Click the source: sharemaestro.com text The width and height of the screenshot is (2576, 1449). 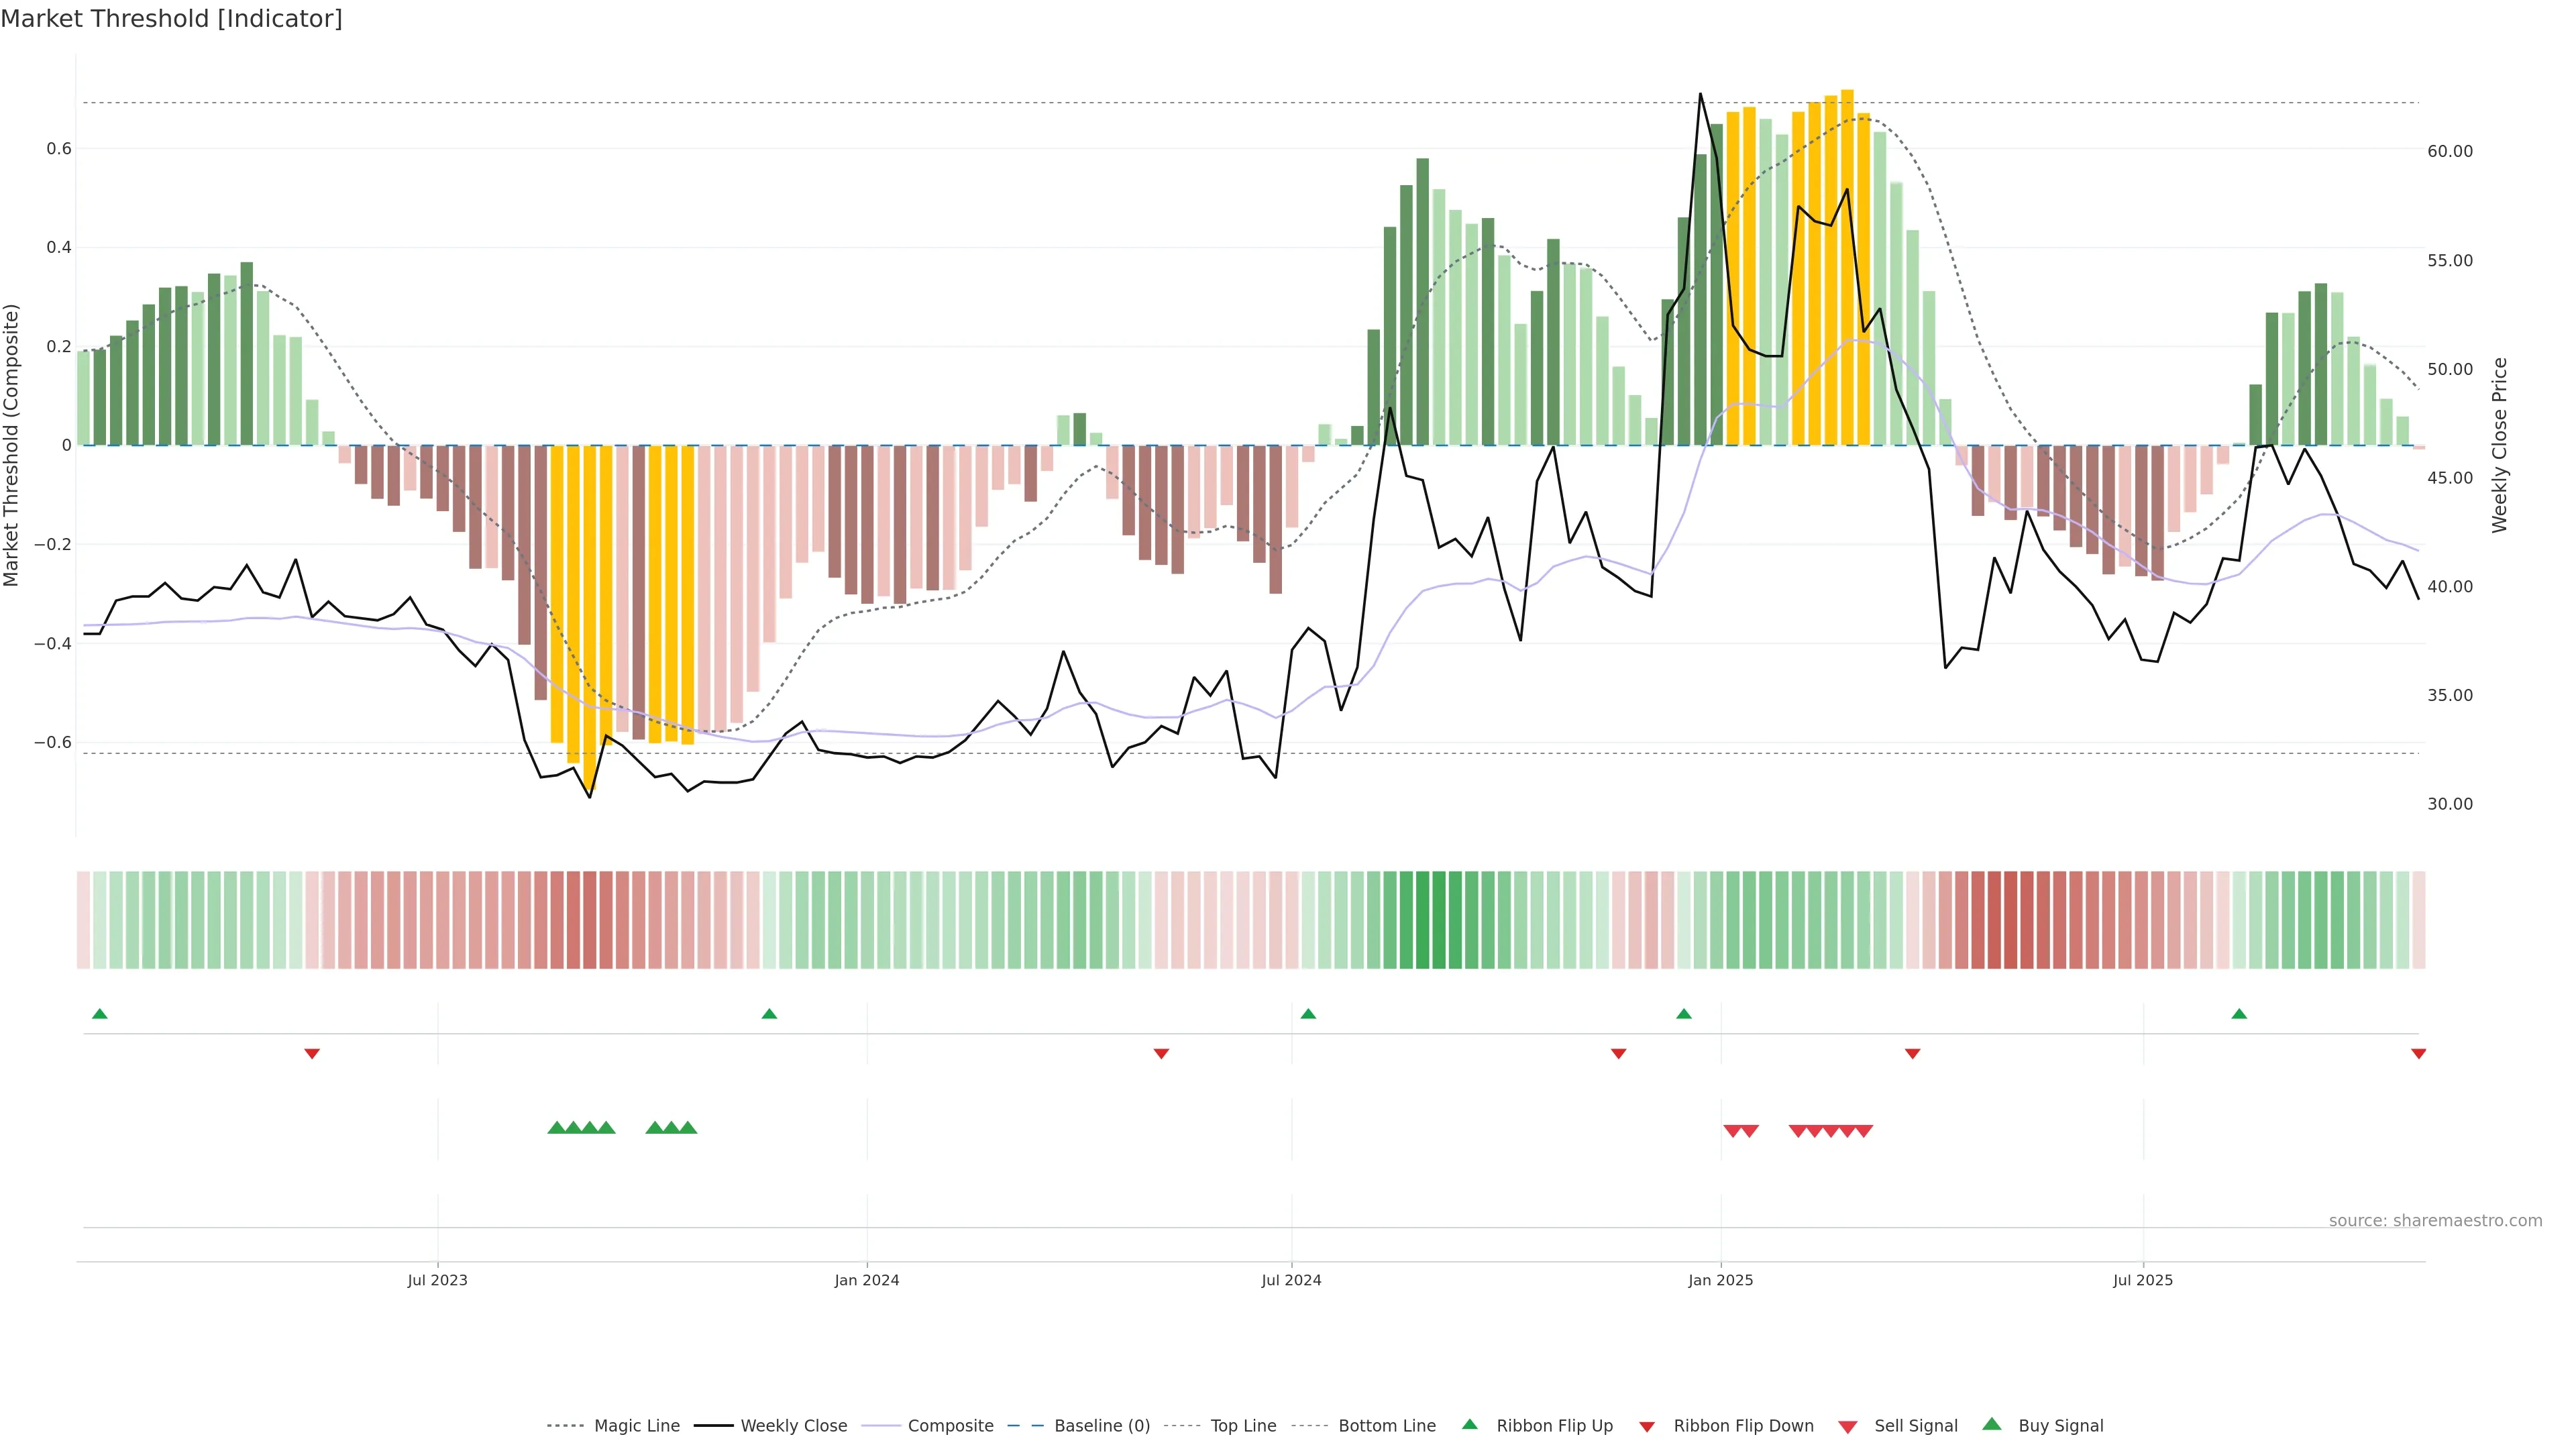pyautogui.click(x=2435, y=1220)
